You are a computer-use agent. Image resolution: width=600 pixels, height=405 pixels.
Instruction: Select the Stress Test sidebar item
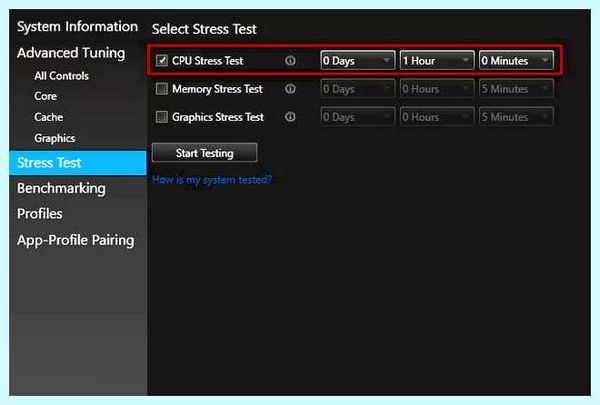coord(78,163)
